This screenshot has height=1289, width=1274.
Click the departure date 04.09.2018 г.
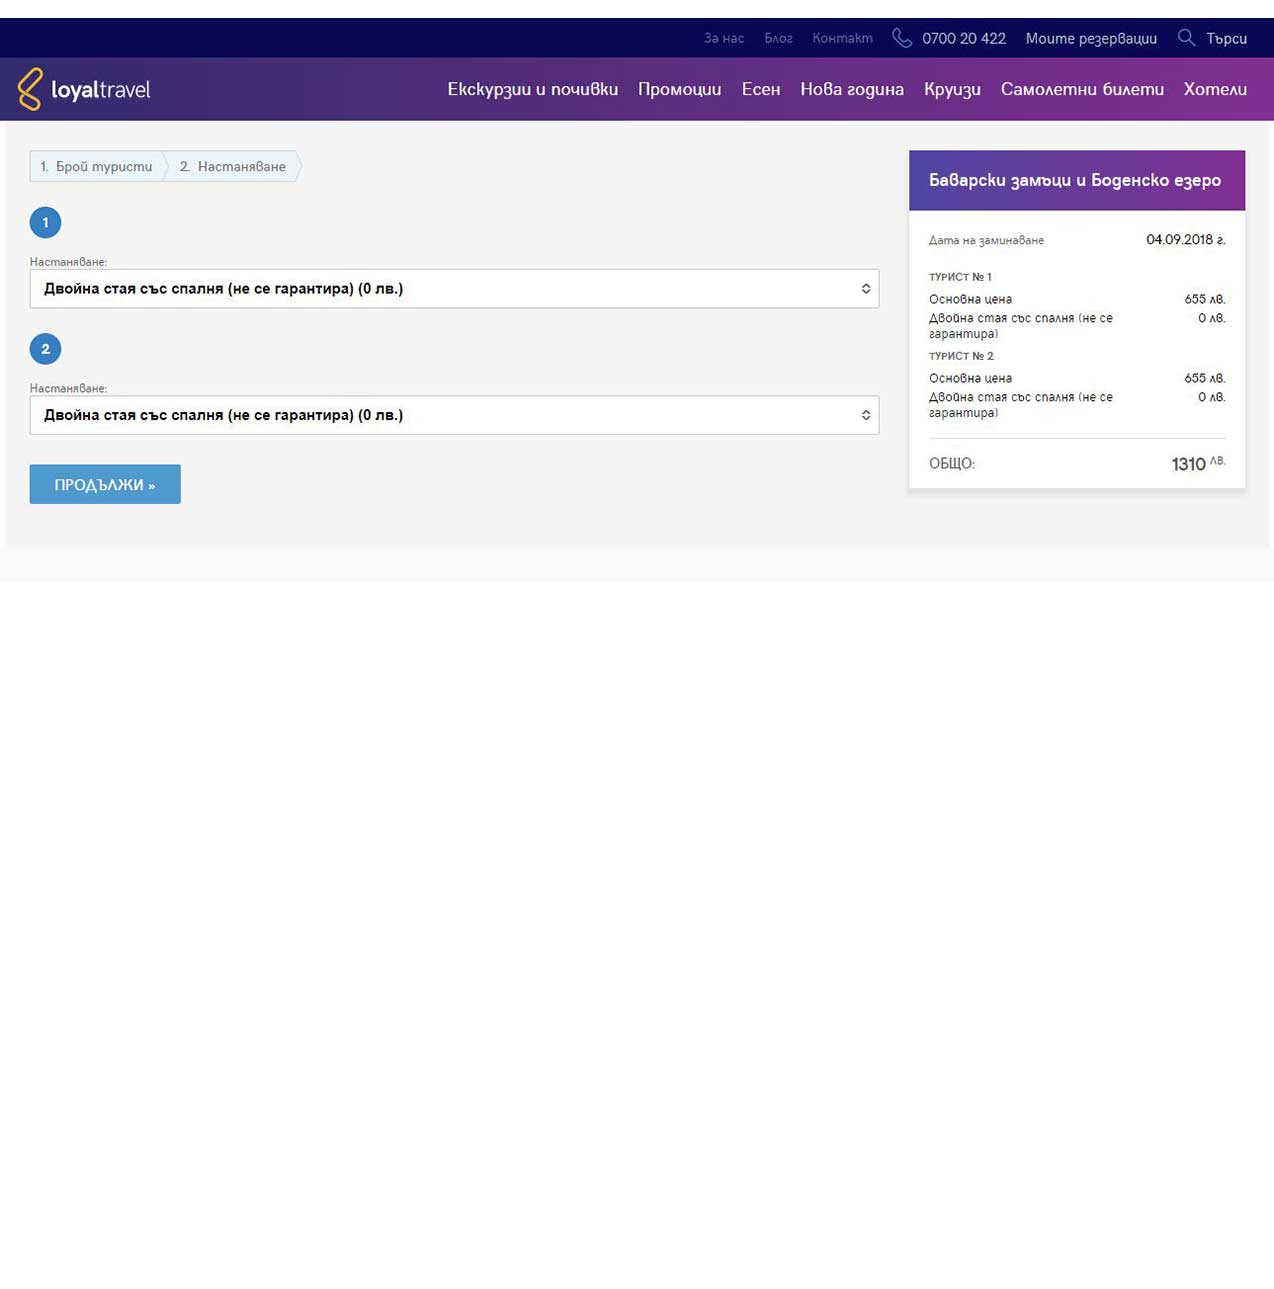tap(1185, 240)
